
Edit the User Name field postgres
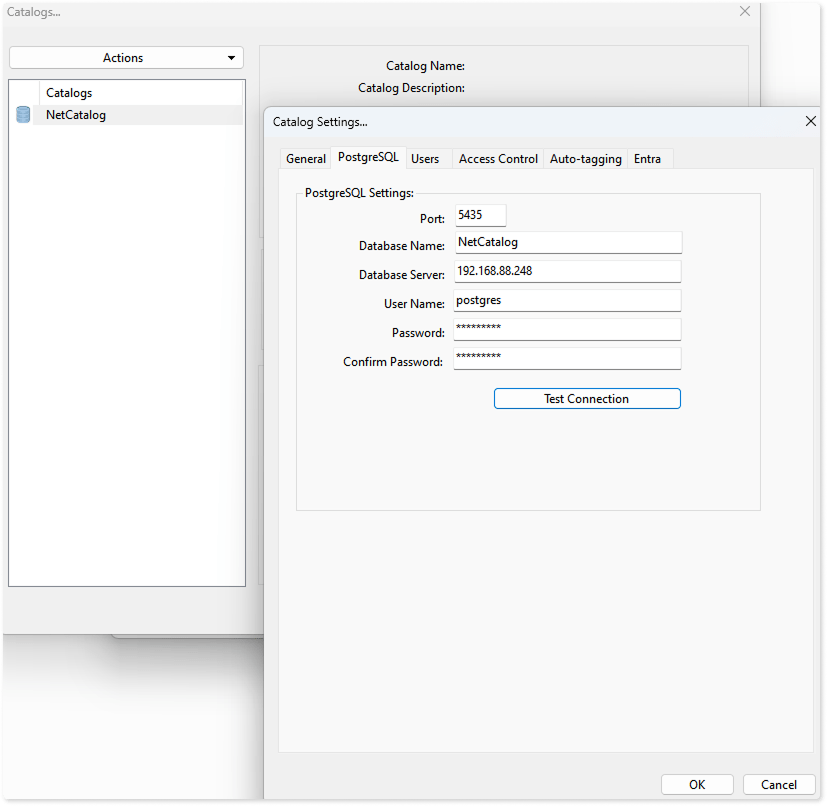click(568, 300)
